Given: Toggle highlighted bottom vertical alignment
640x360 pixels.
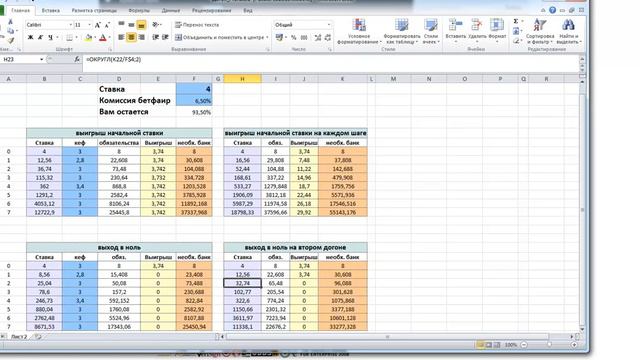Looking at the screenshot, I should click(141, 25).
